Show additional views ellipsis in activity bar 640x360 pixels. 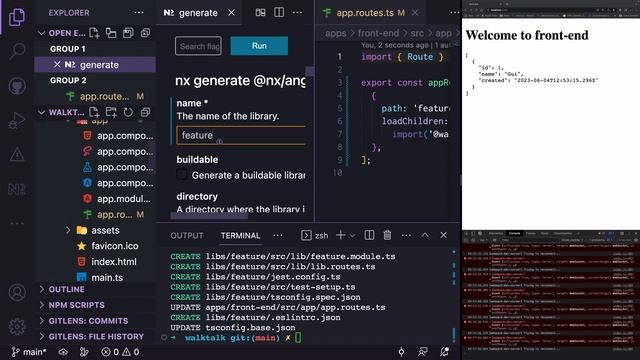17,223
